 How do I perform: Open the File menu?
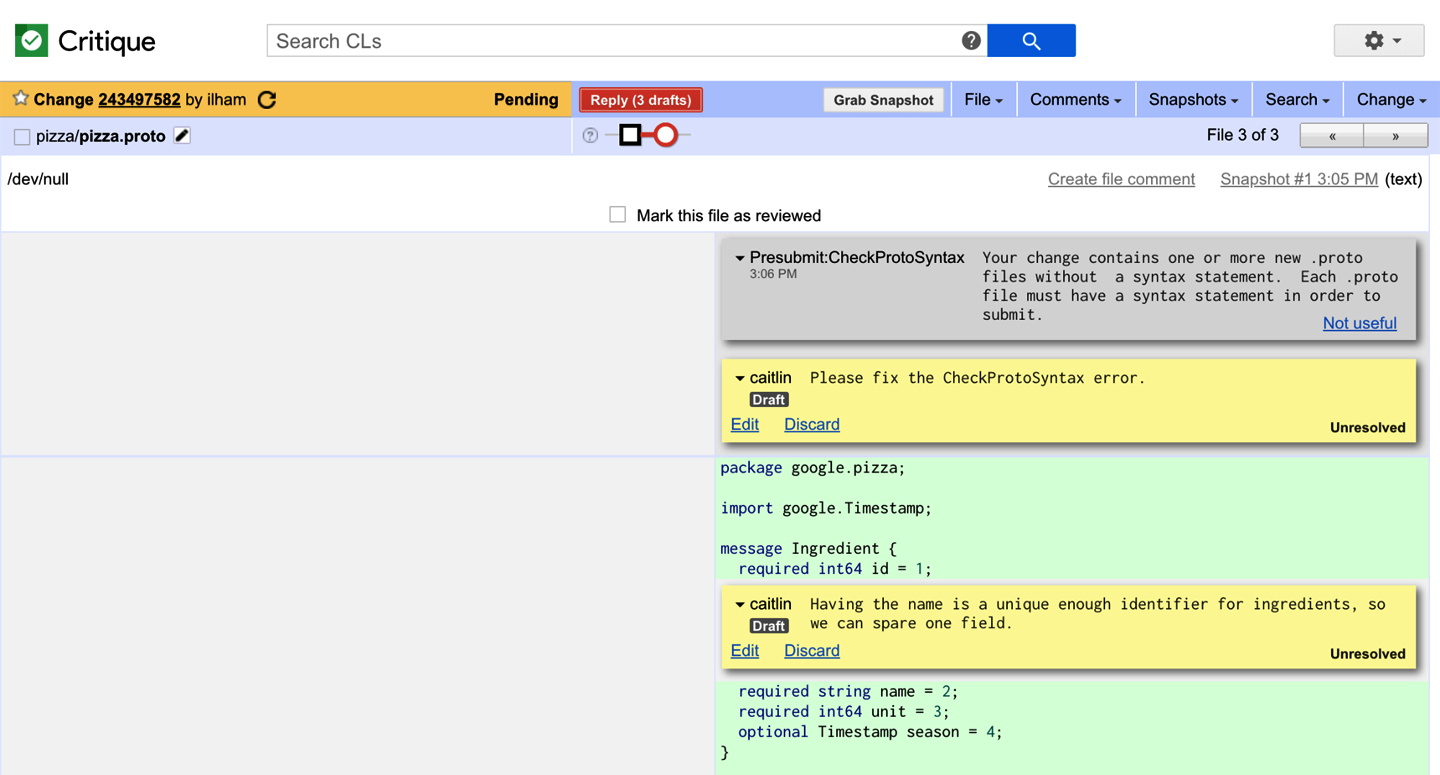983,100
